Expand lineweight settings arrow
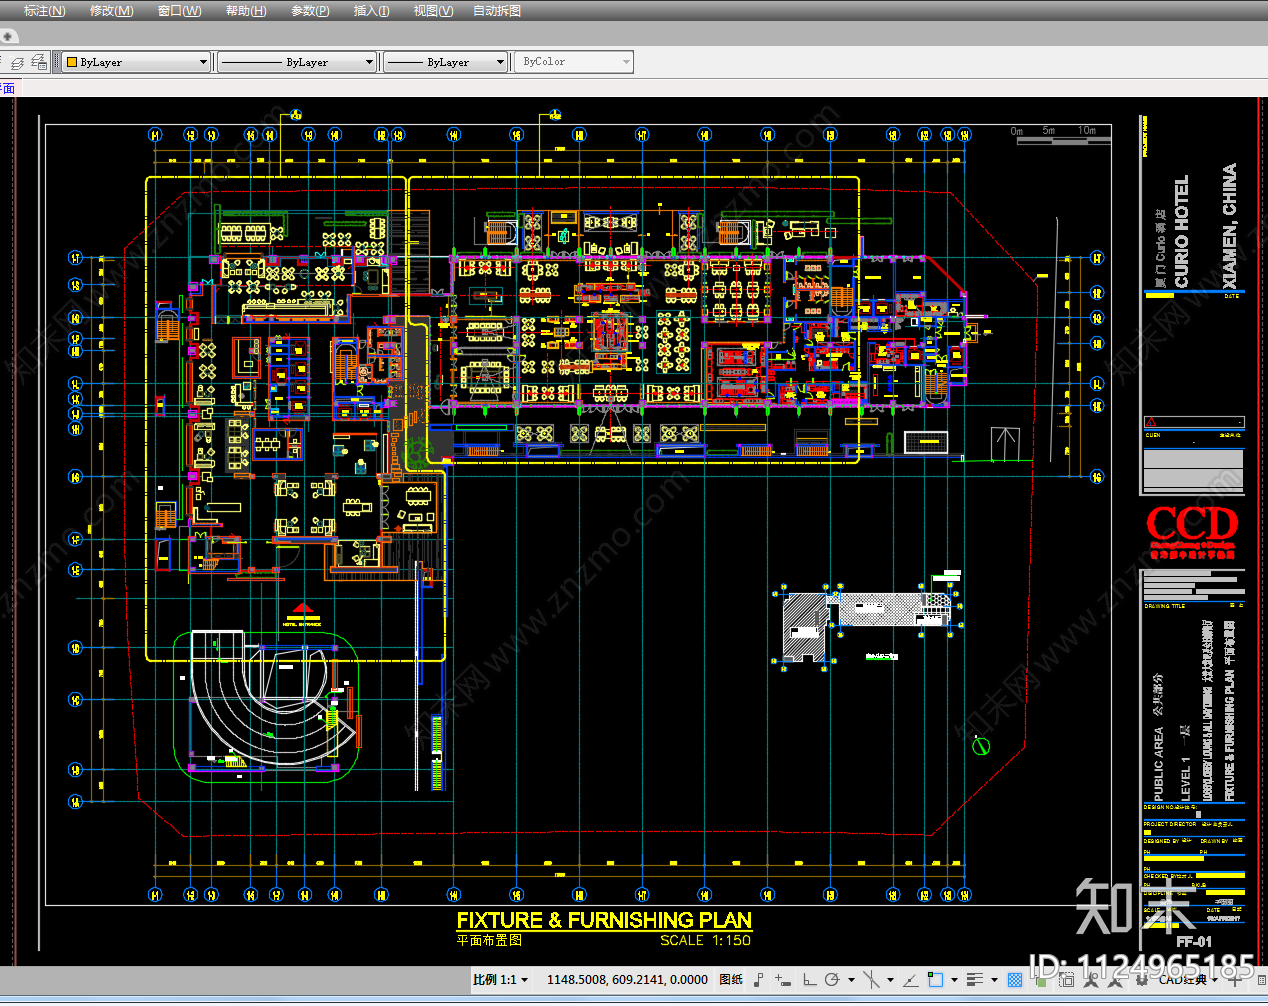 (x=994, y=980)
